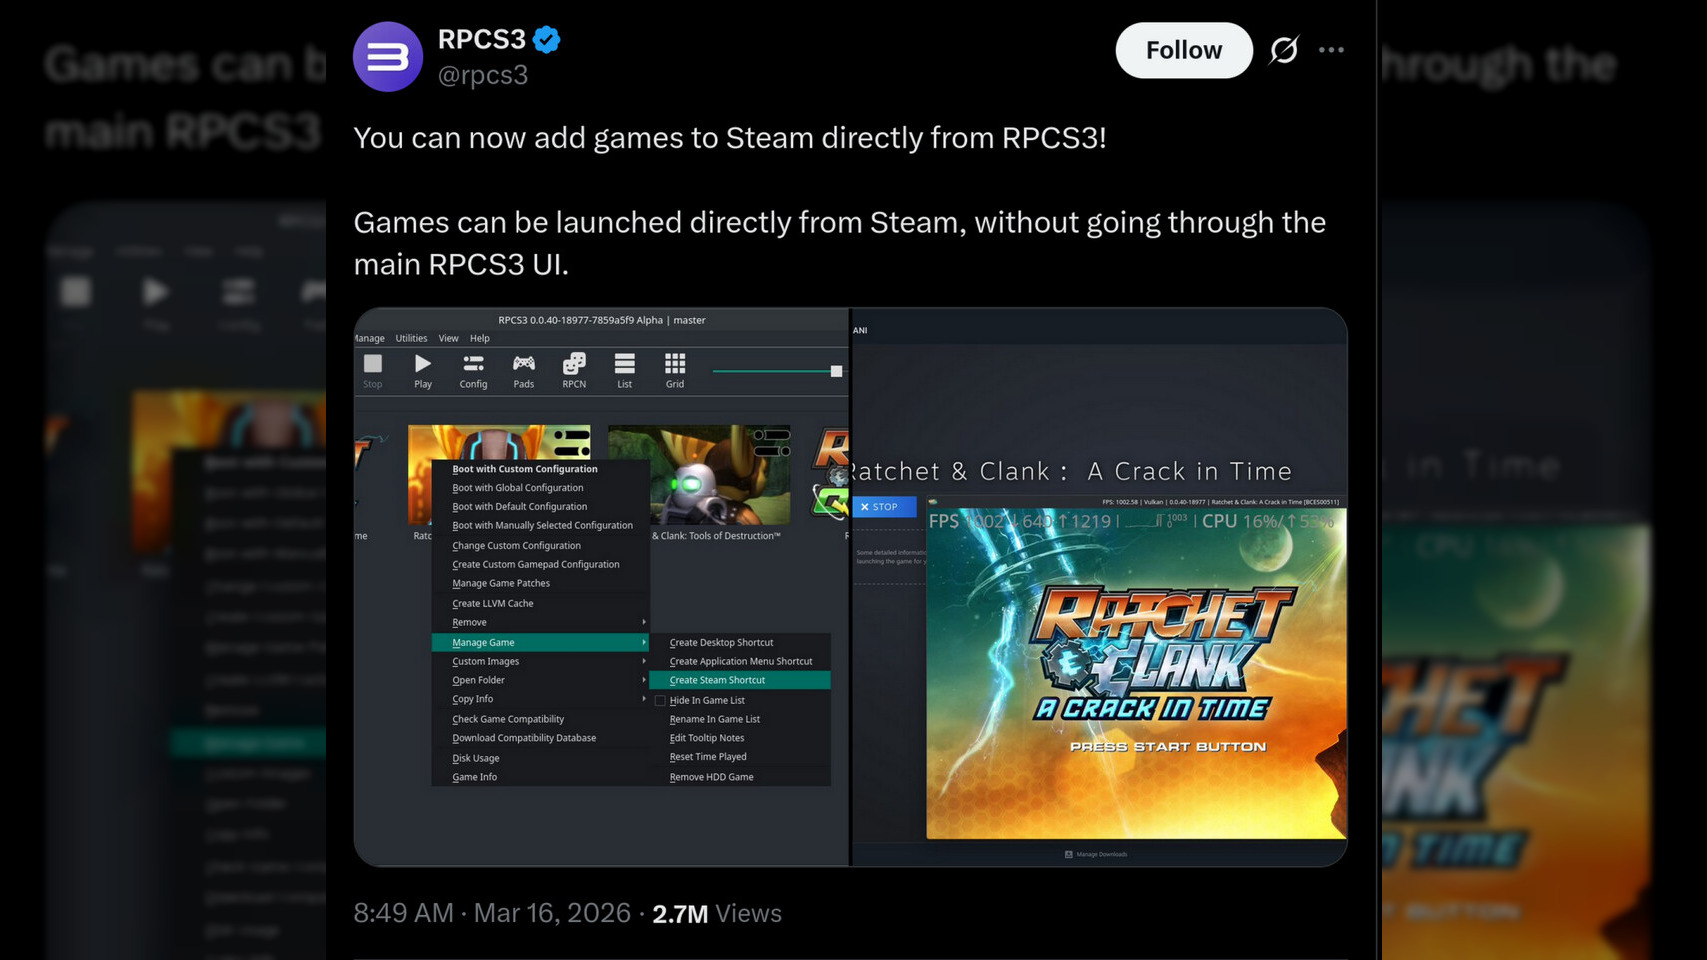Viewport: 1707px width, 960px height.
Task: Click the 2.7M Views count
Action: pyautogui.click(x=717, y=914)
